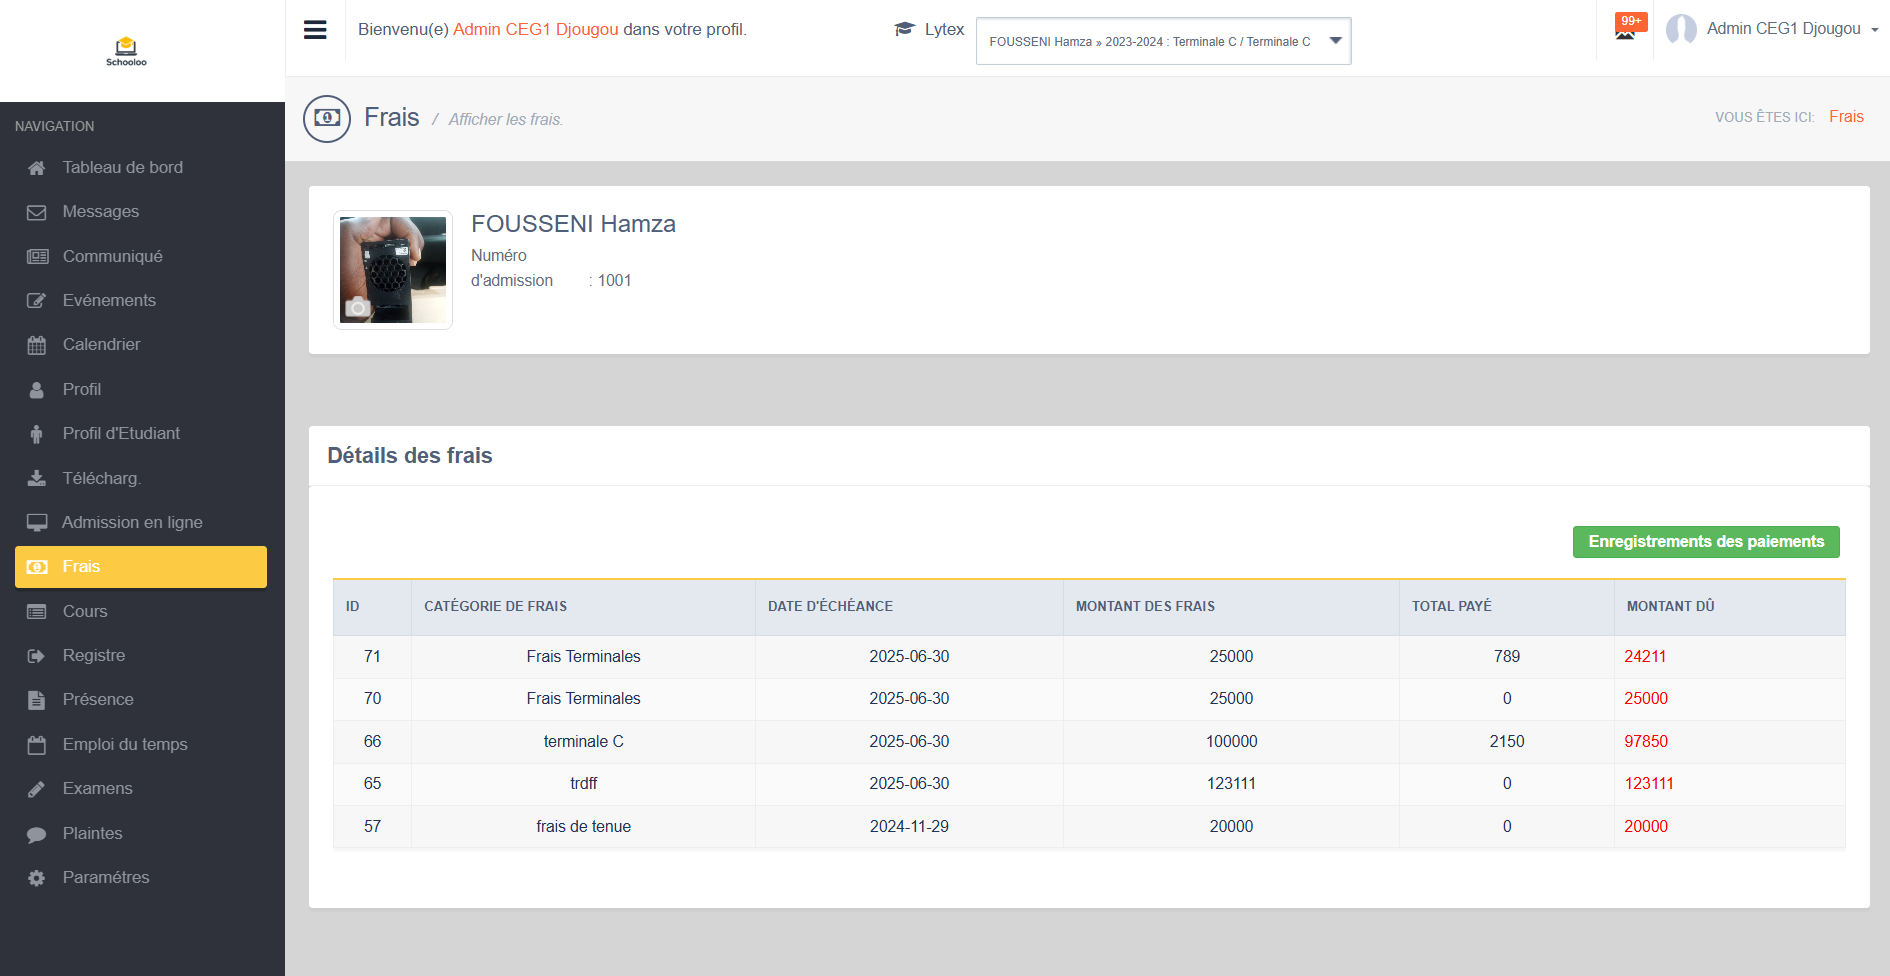
Task: Click the student dropdown arrow
Action: coord(1335,41)
